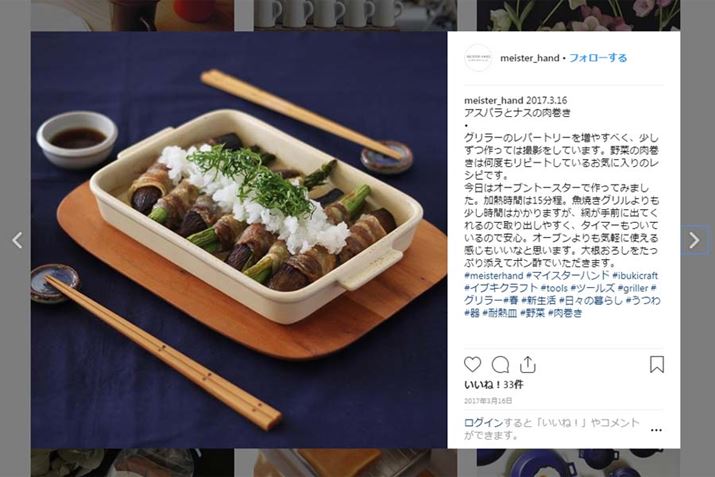Open the #マイスターハンド hashtag
The height and width of the screenshot is (477, 715).
(x=568, y=275)
